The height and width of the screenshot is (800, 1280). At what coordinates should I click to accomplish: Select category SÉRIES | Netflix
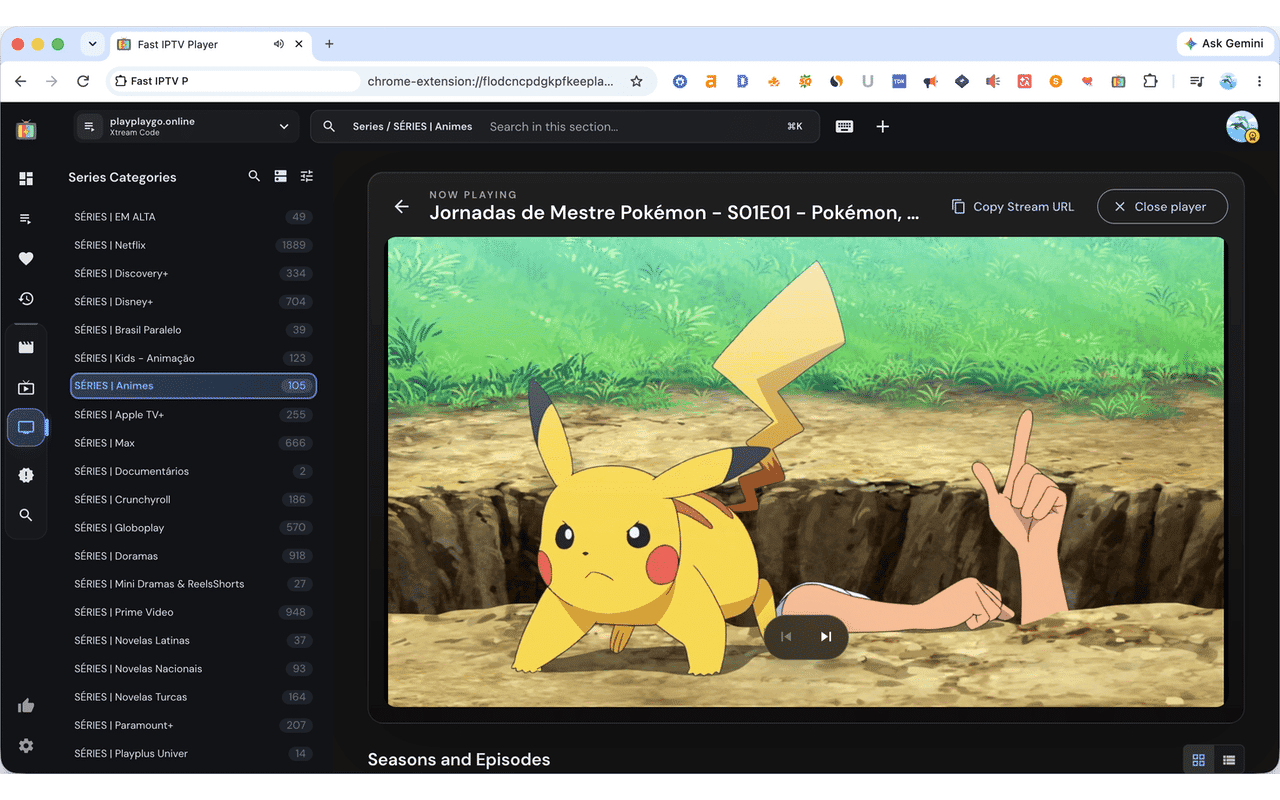point(193,245)
